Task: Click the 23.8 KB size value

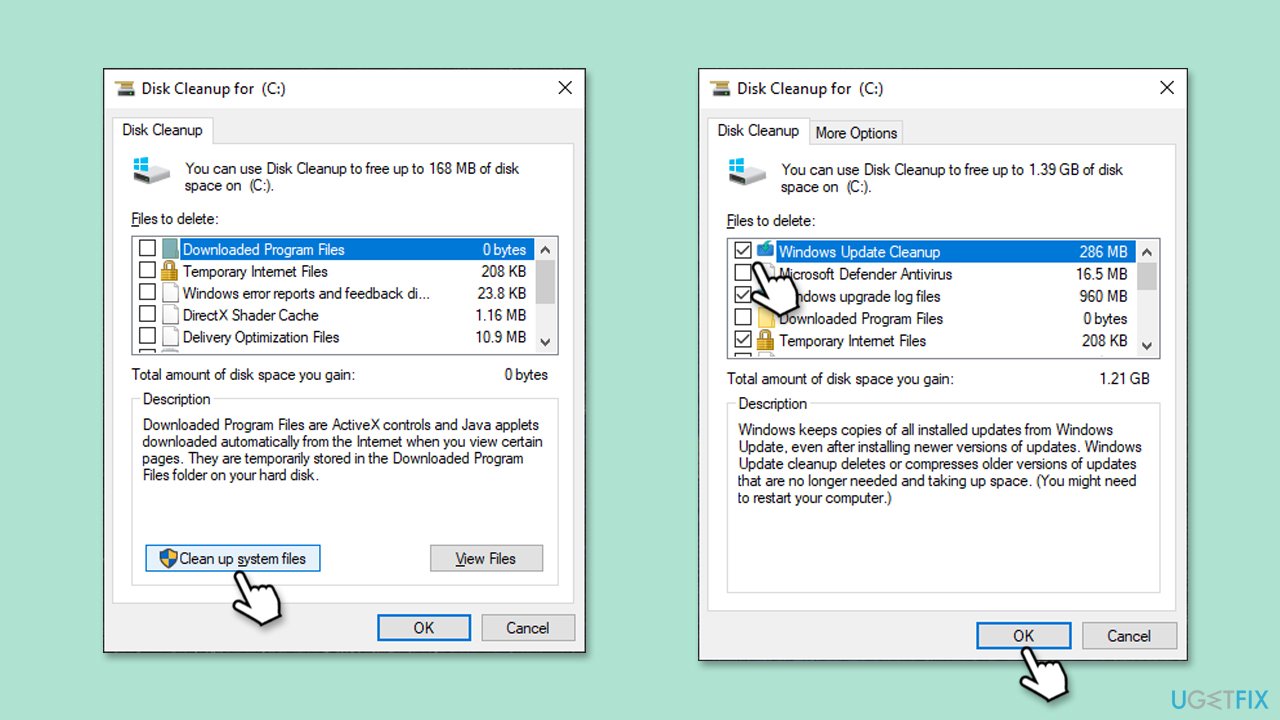Action: coord(501,293)
